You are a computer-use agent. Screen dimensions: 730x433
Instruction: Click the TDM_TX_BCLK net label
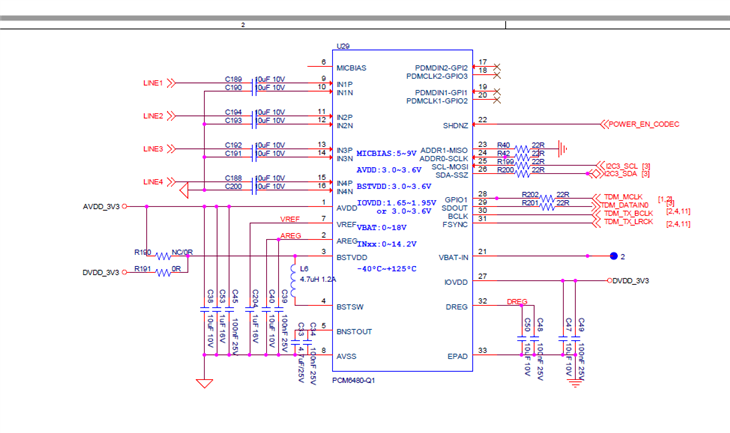[x=629, y=213]
